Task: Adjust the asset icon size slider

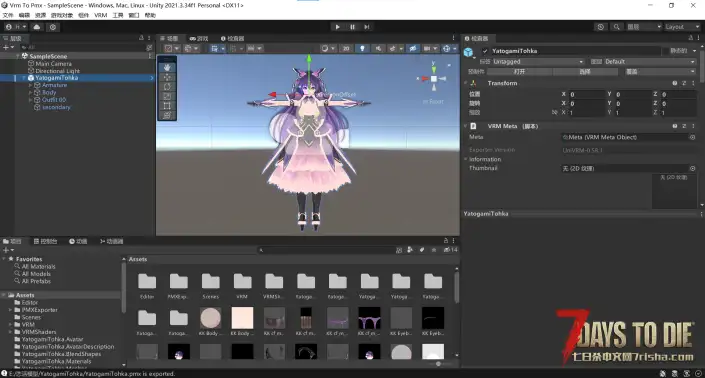Action: click(438, 364)
